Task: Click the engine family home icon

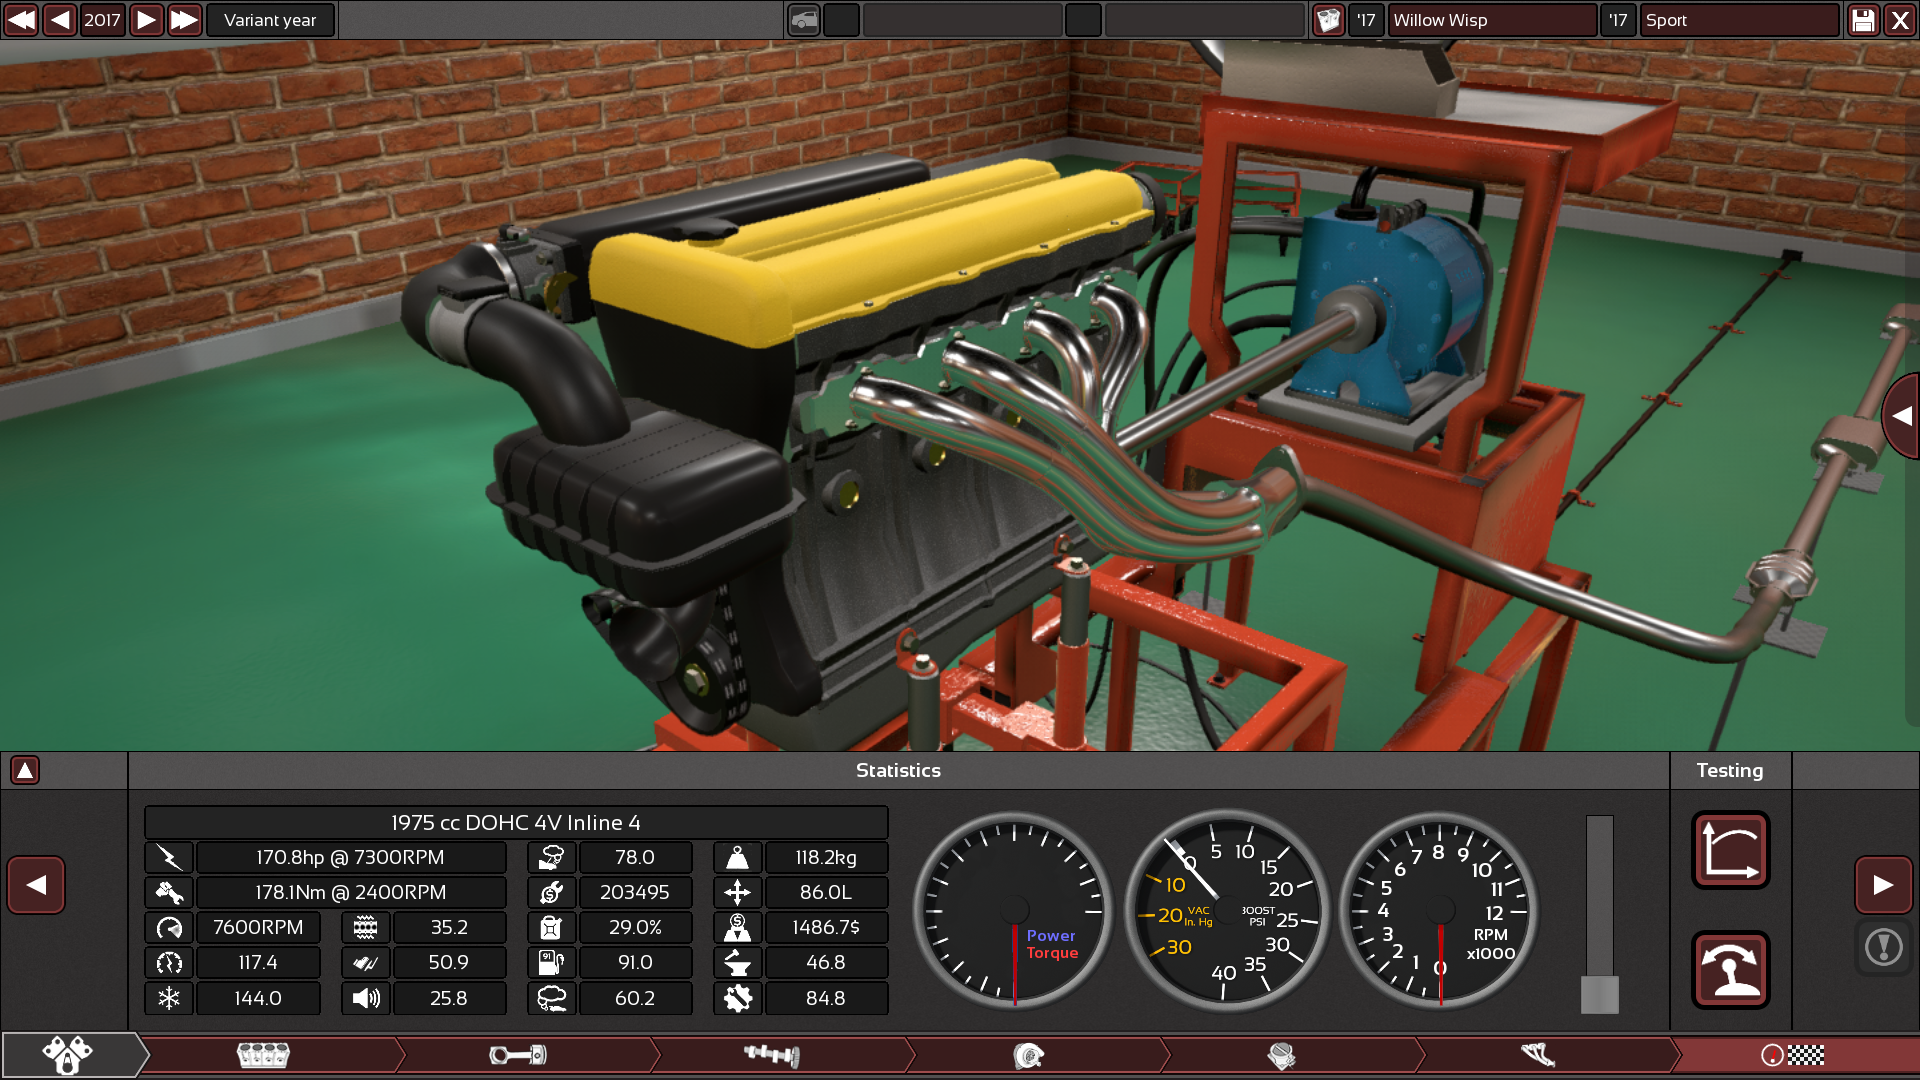Action: [x=67, y=1055]
